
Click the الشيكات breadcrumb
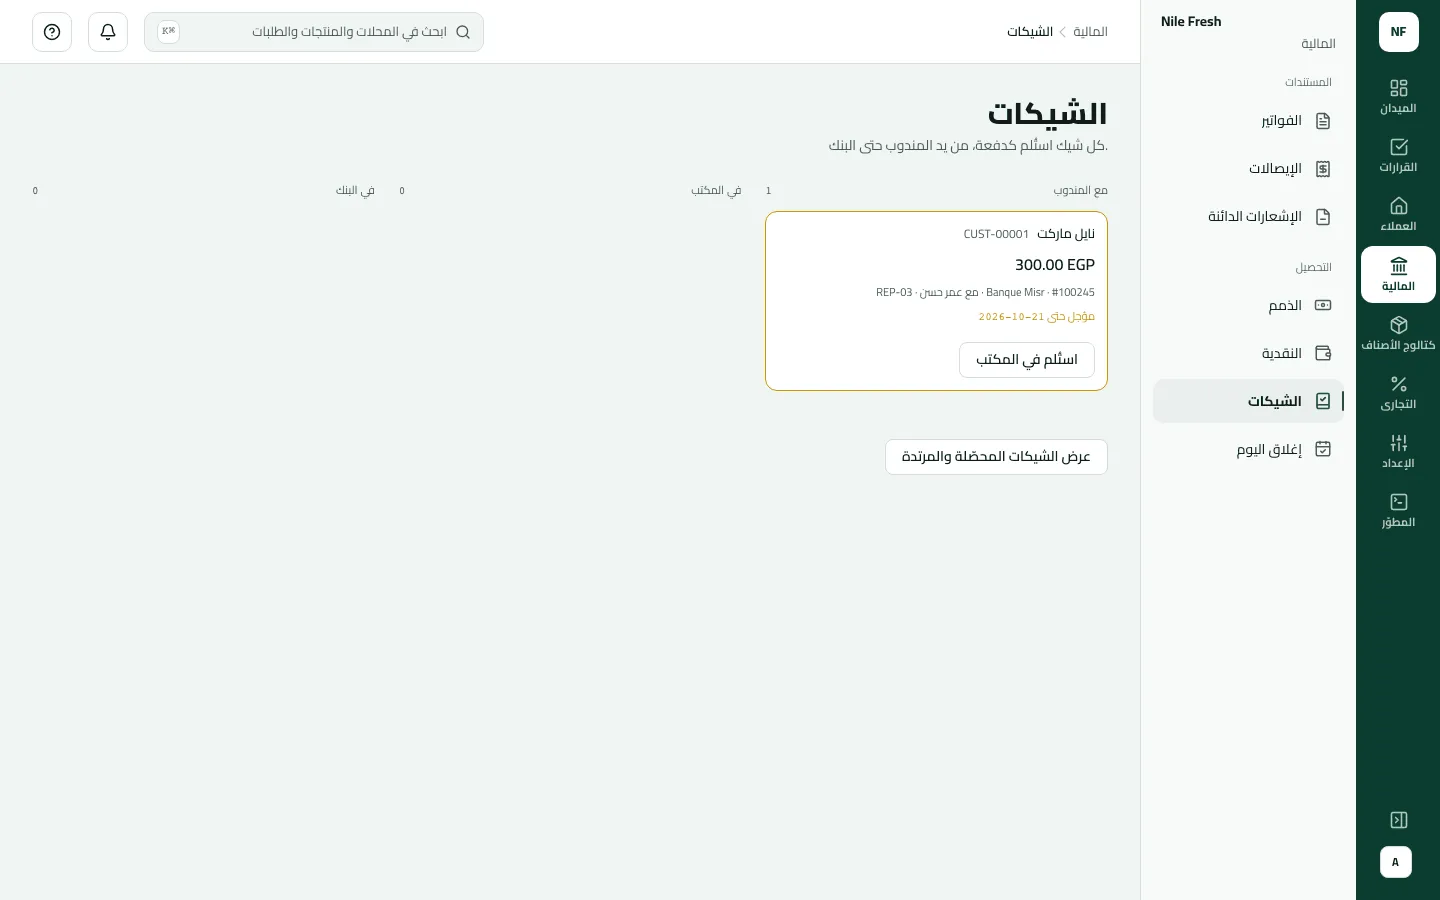1030,32
